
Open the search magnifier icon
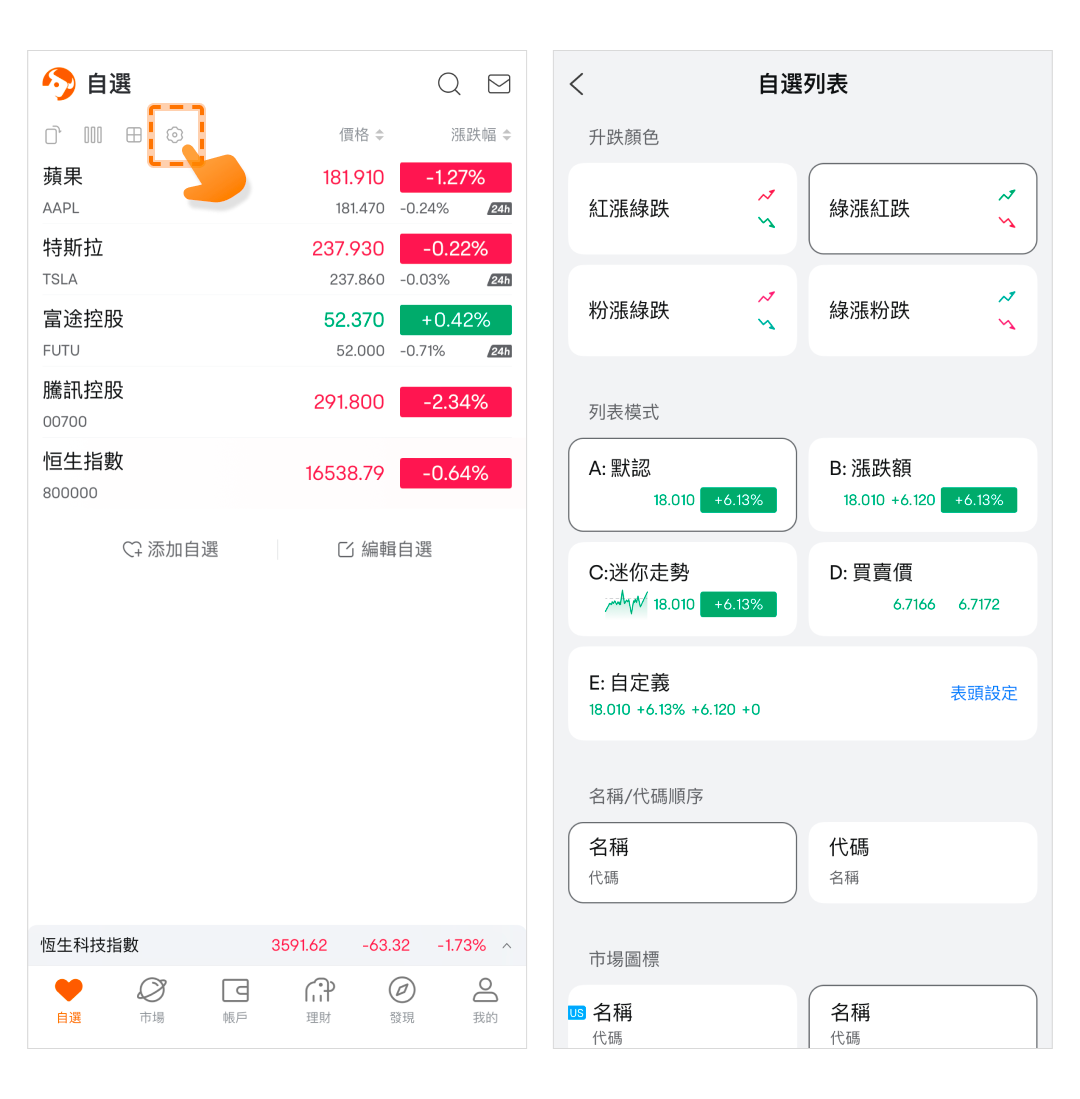[449, 84]
